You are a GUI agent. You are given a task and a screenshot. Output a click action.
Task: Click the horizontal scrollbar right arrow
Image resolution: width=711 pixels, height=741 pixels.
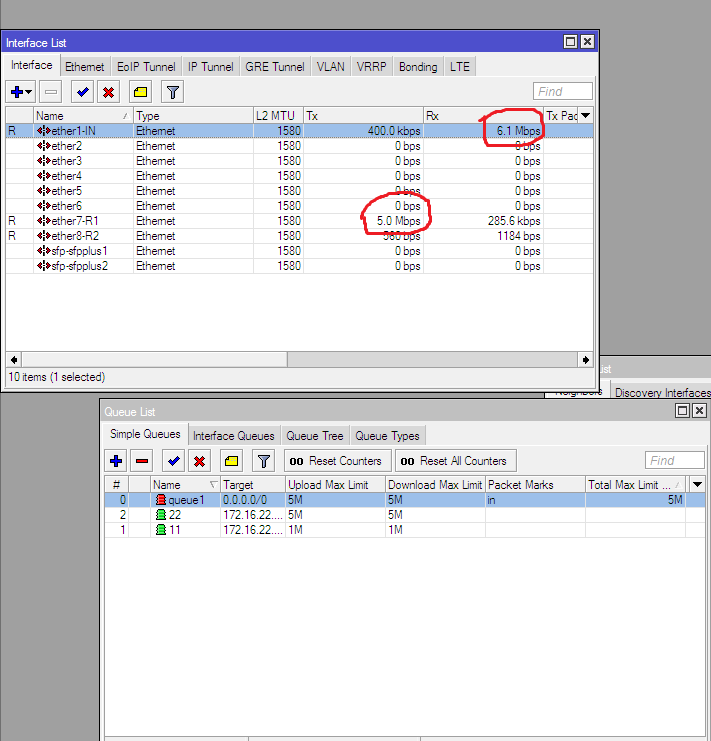585,360
